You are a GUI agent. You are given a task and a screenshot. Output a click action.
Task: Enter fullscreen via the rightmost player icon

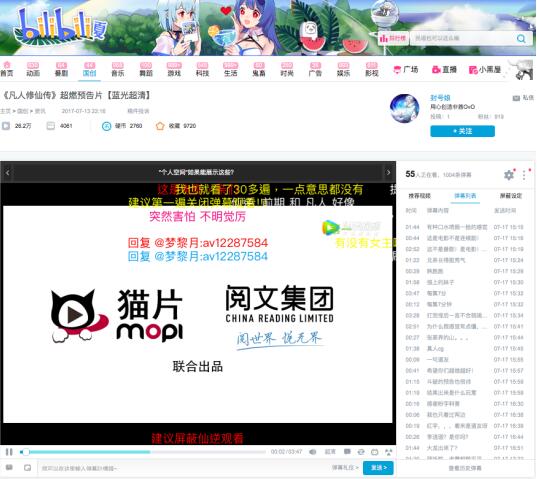tap(388, 452)
